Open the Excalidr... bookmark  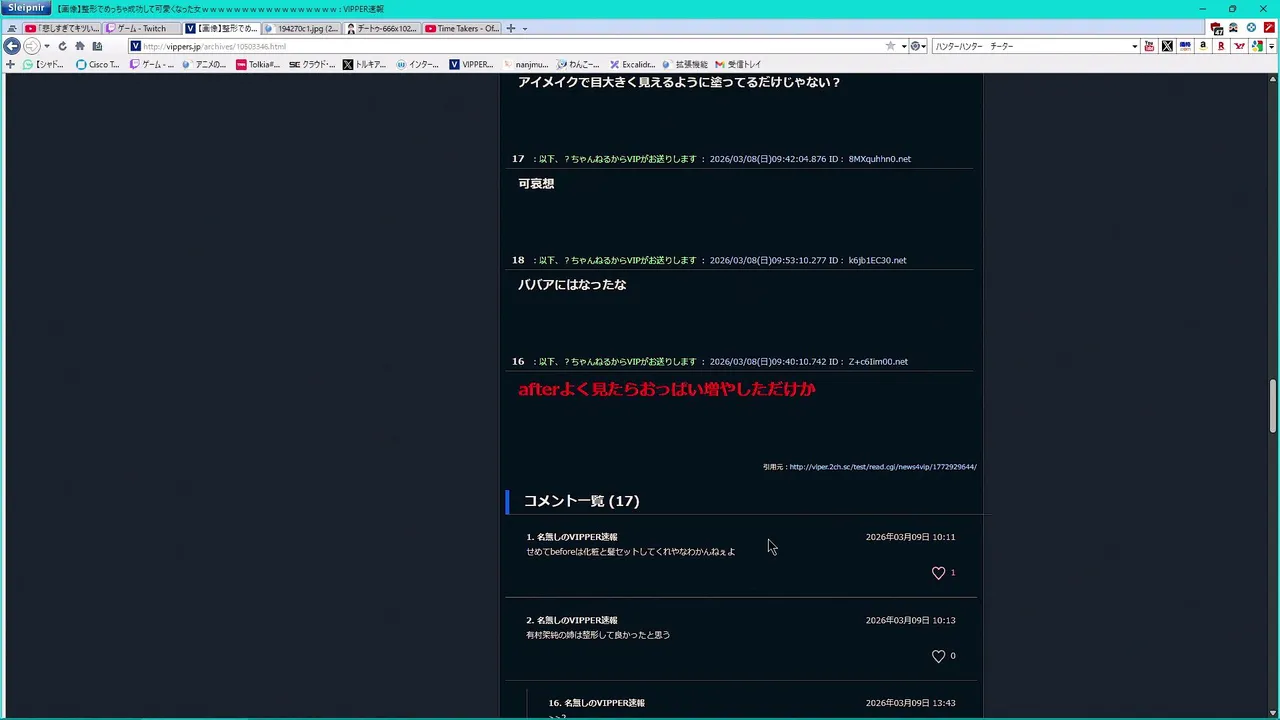pos(632,64)
